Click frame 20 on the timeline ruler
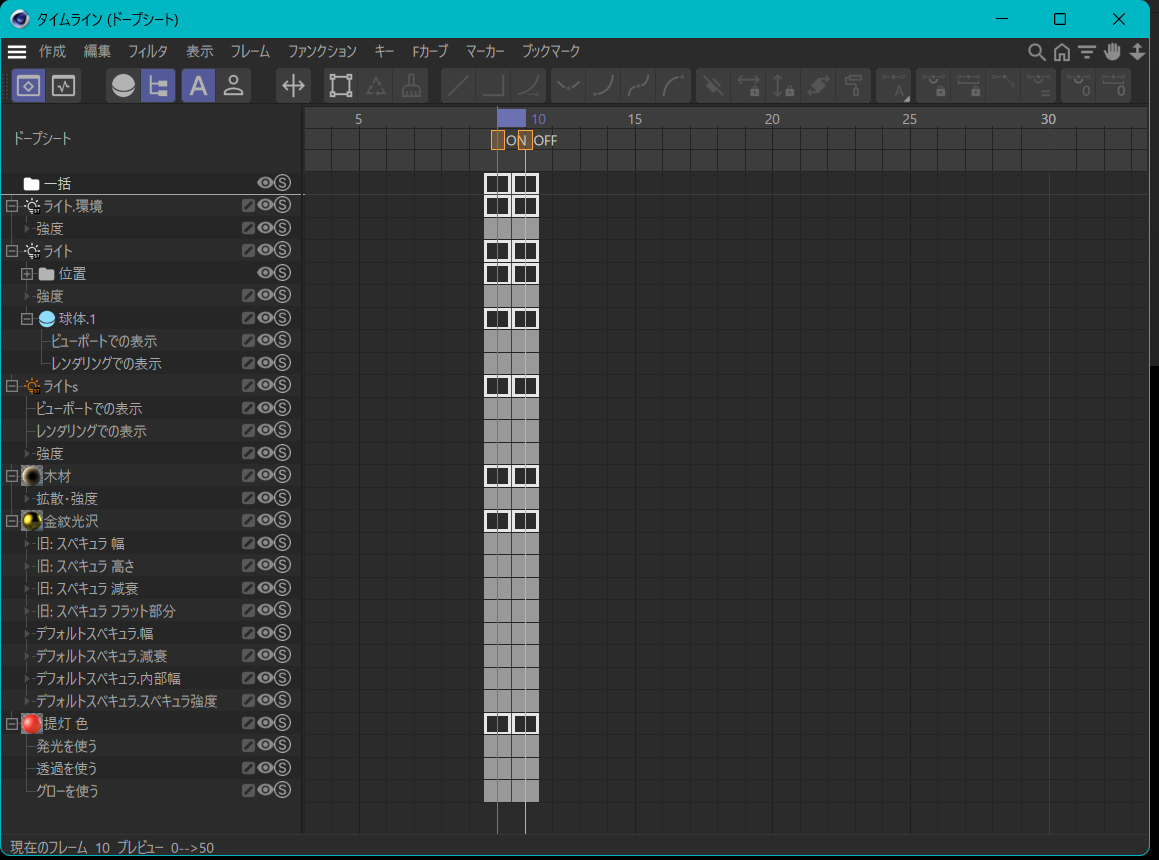This screenshot has height=860, width=1159. click(772, 120)
